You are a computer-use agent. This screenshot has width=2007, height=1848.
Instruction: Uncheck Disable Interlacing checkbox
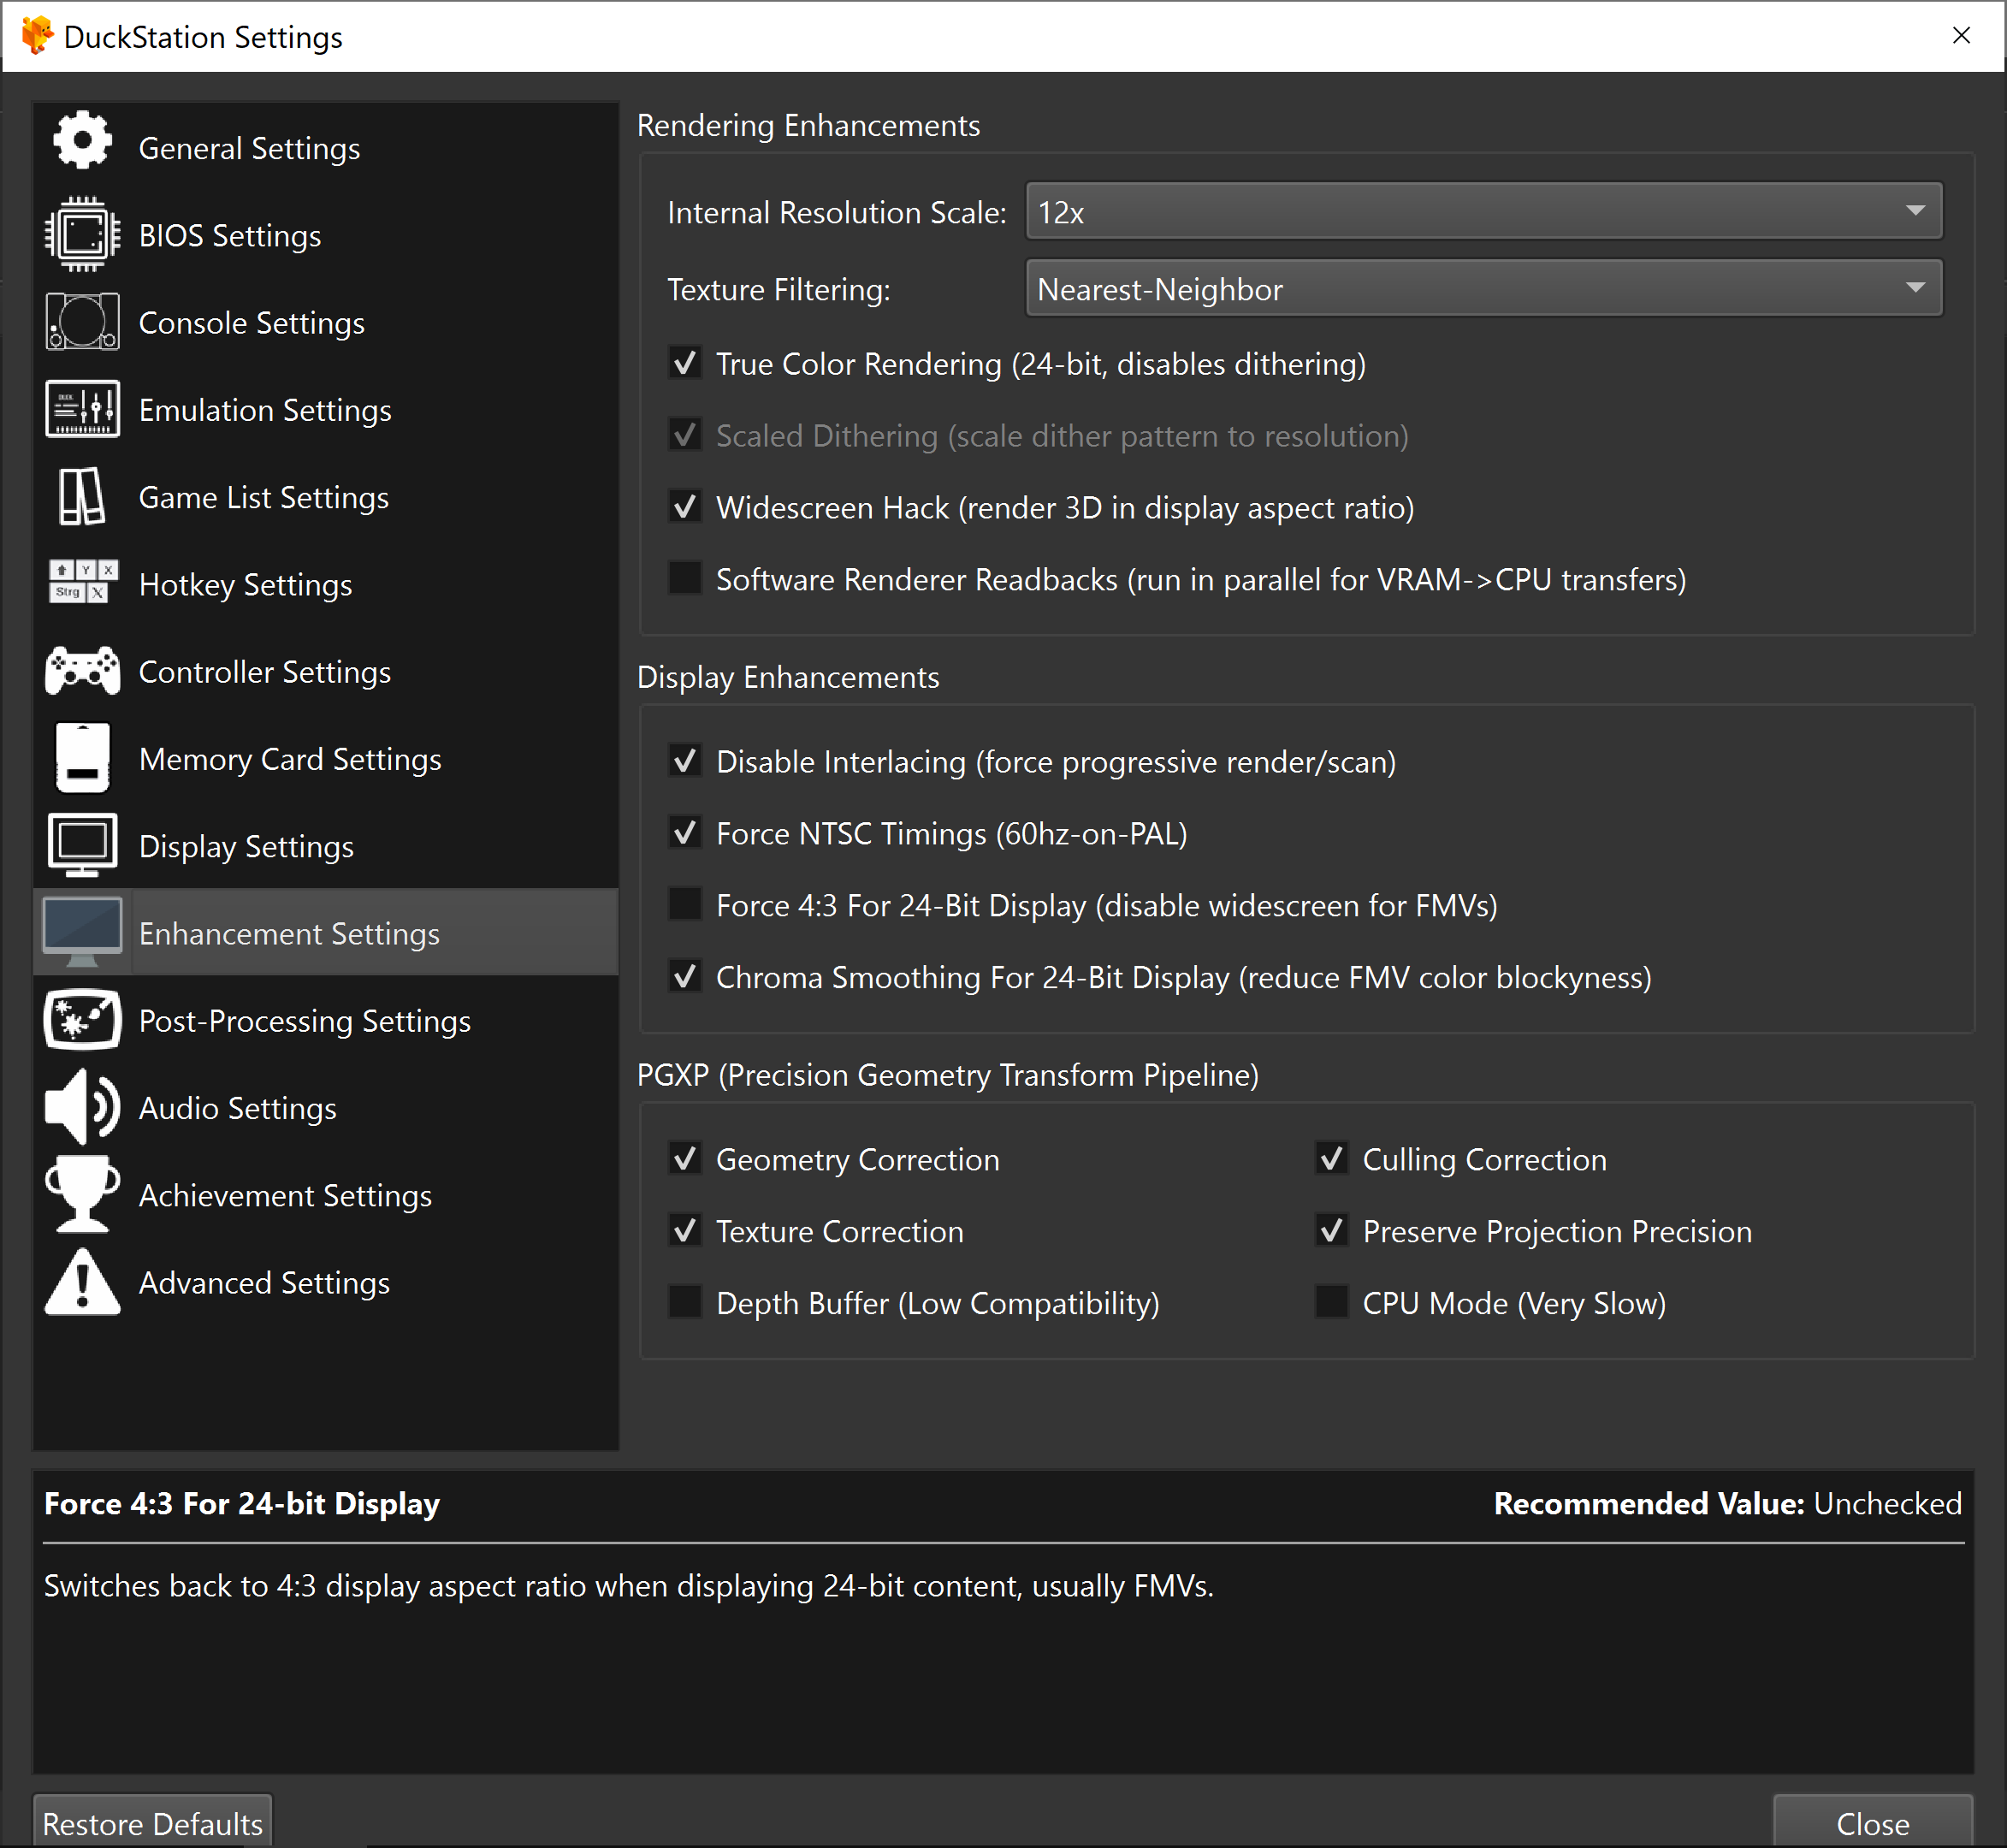[x=685, y=760]
